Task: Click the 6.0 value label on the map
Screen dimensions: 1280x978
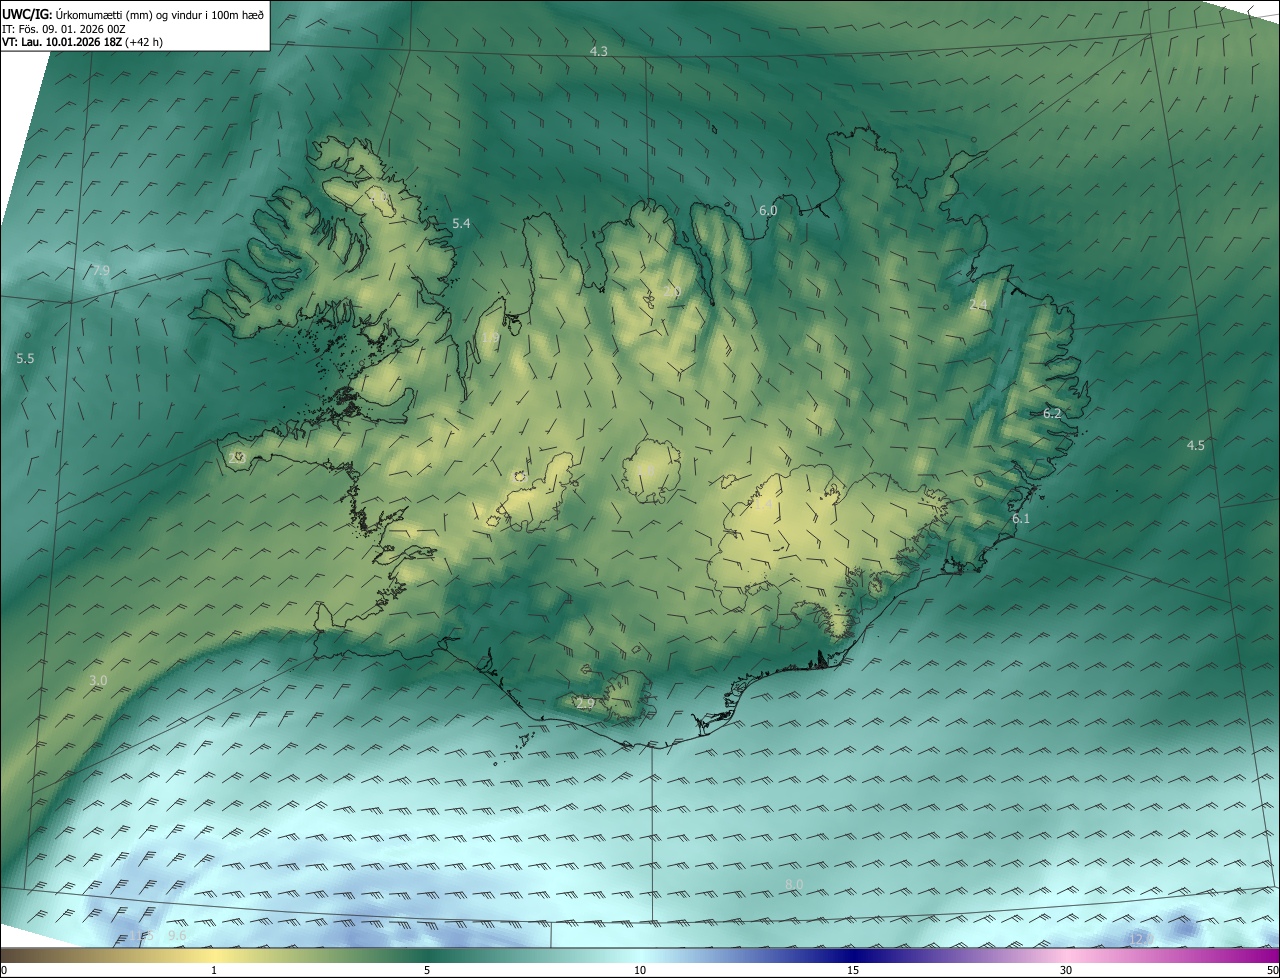Action: 768,211
